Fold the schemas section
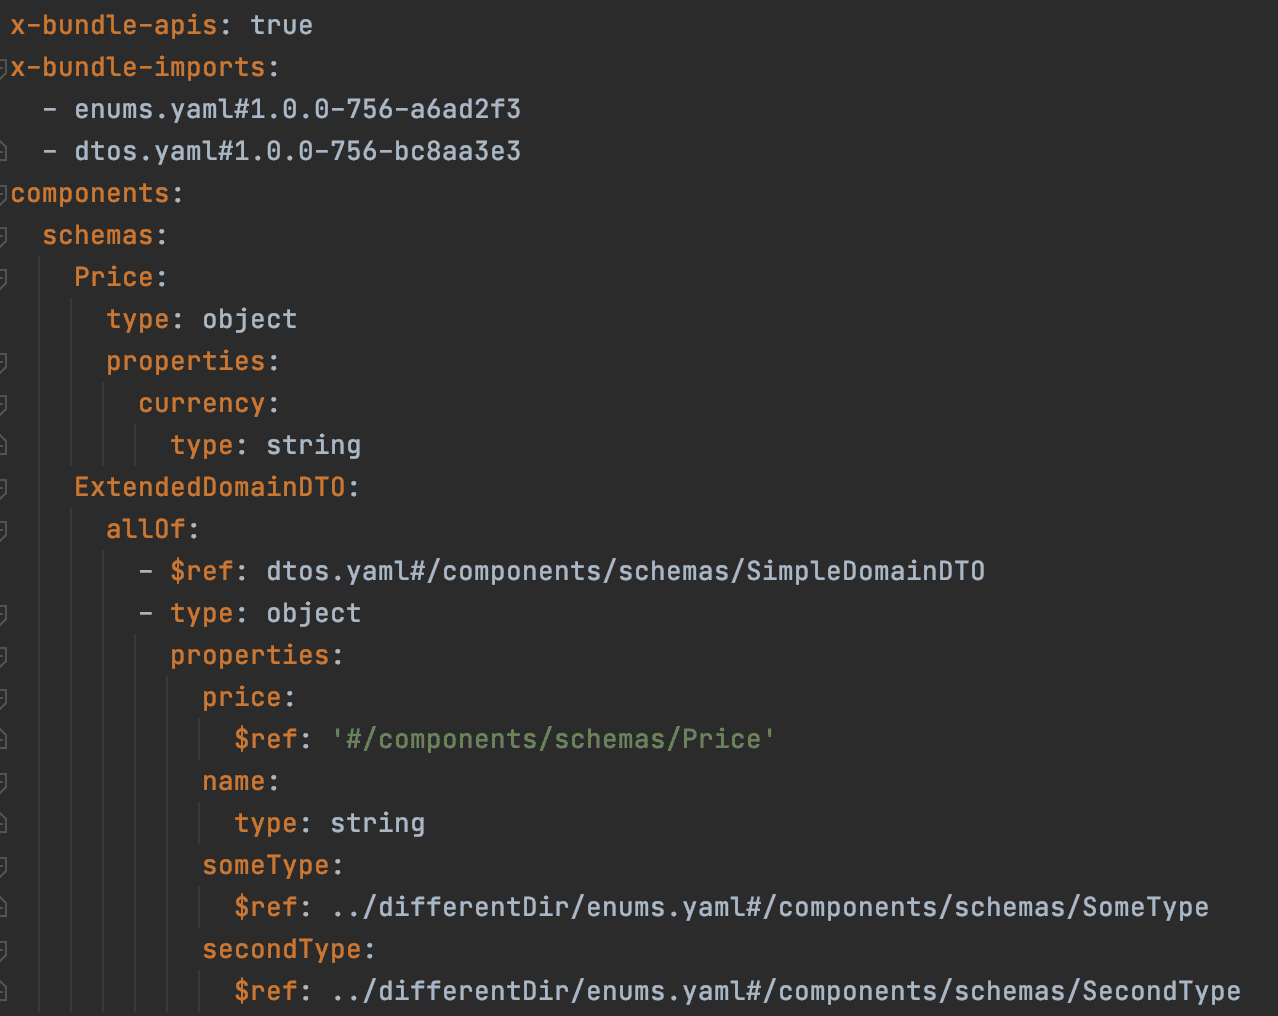This screenshot has height=1016, width=1278. pyautogui.click(x=4, y=236)
